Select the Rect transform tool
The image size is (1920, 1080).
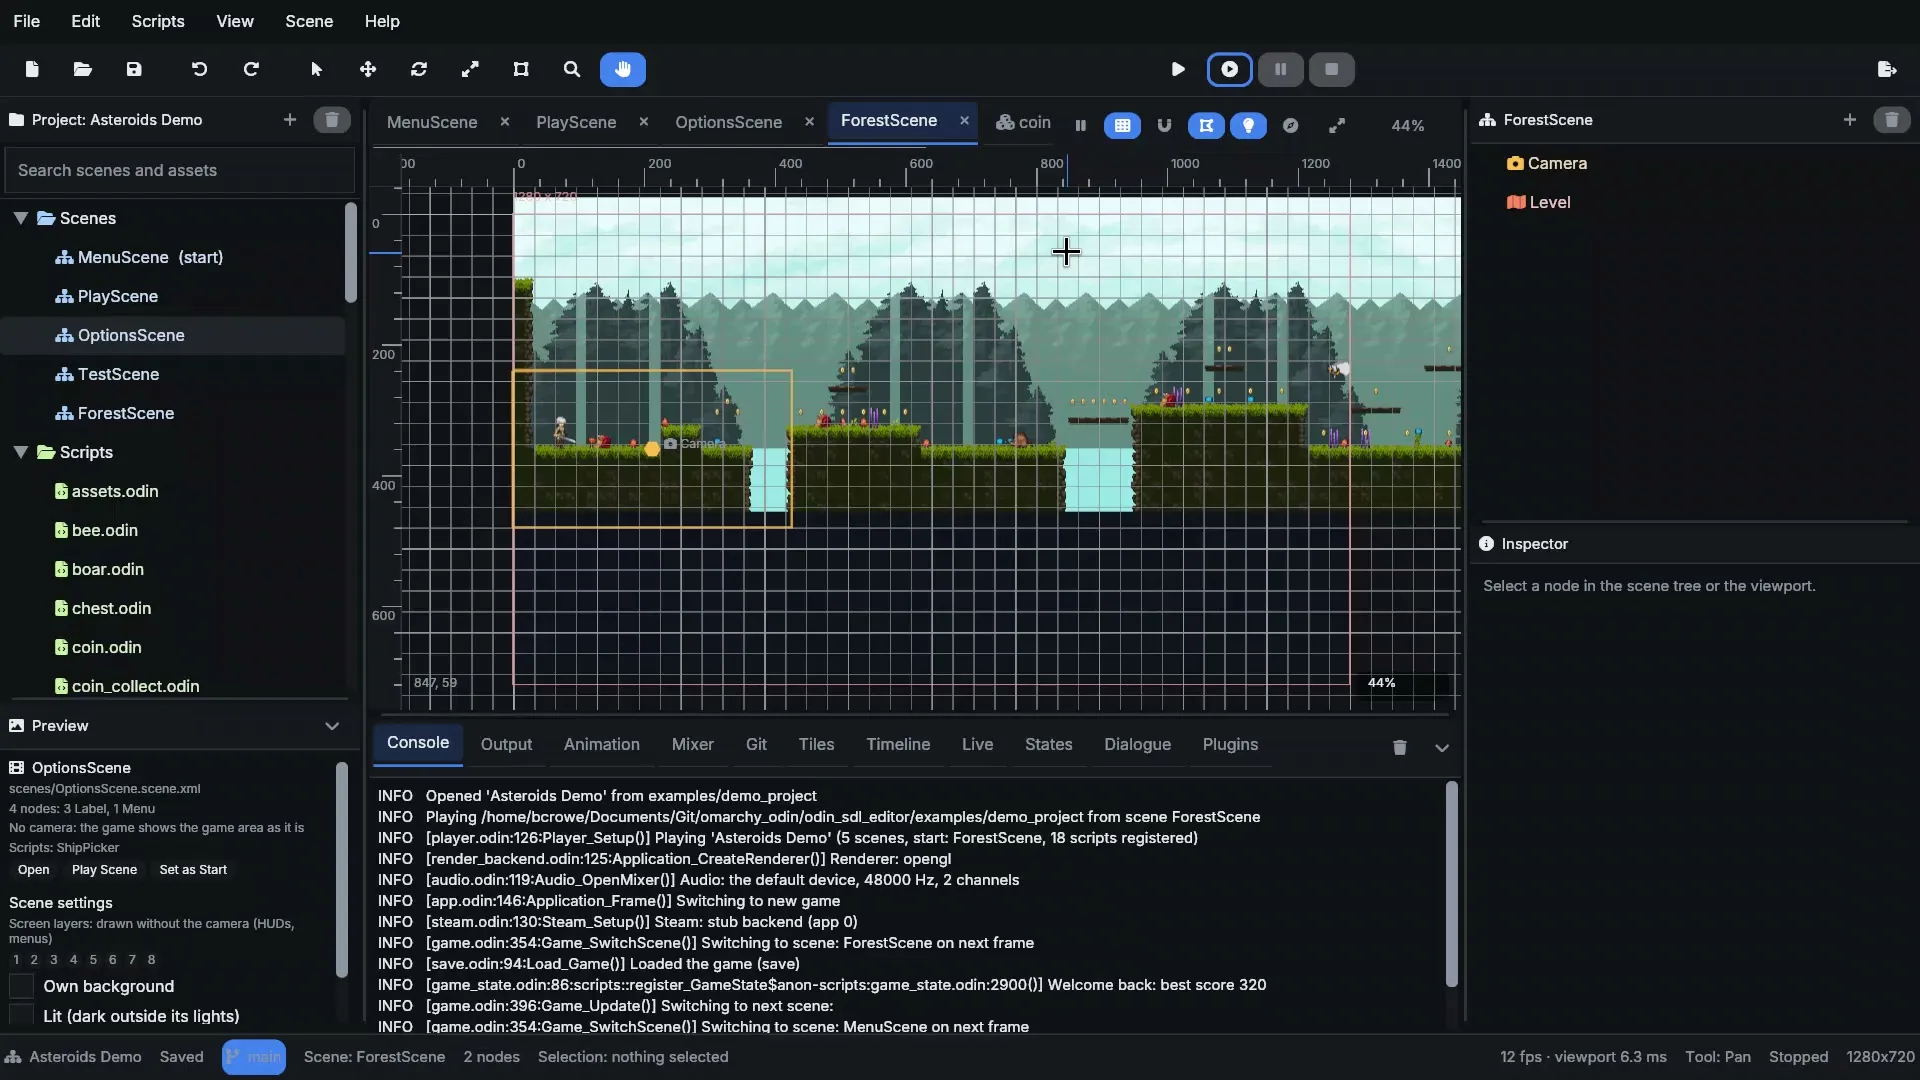click(x=521, y=69)
